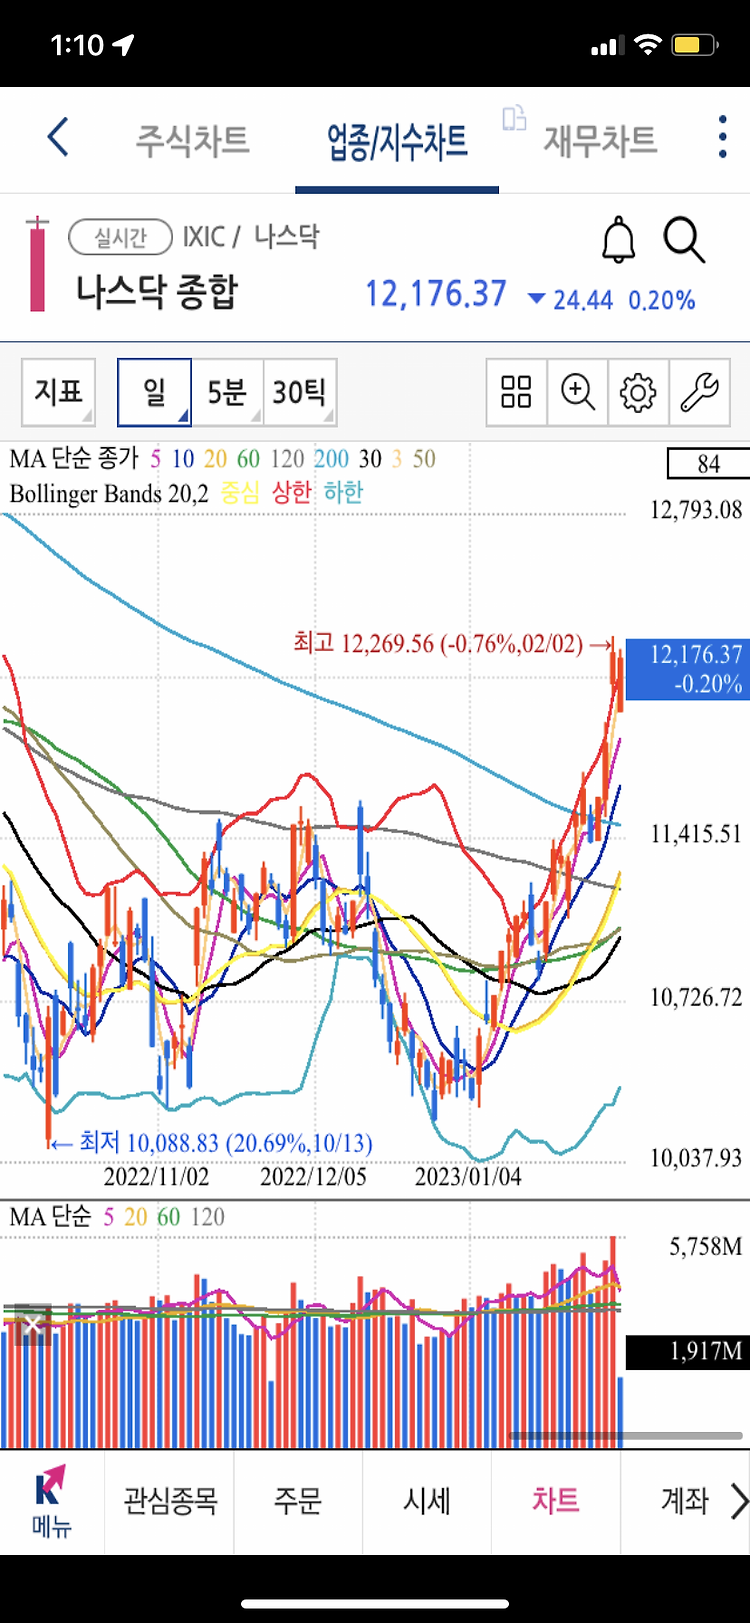Tap the 11,415.51 price axis label
This screenshot has height=1623, width=750.
(x=696, y=834)
